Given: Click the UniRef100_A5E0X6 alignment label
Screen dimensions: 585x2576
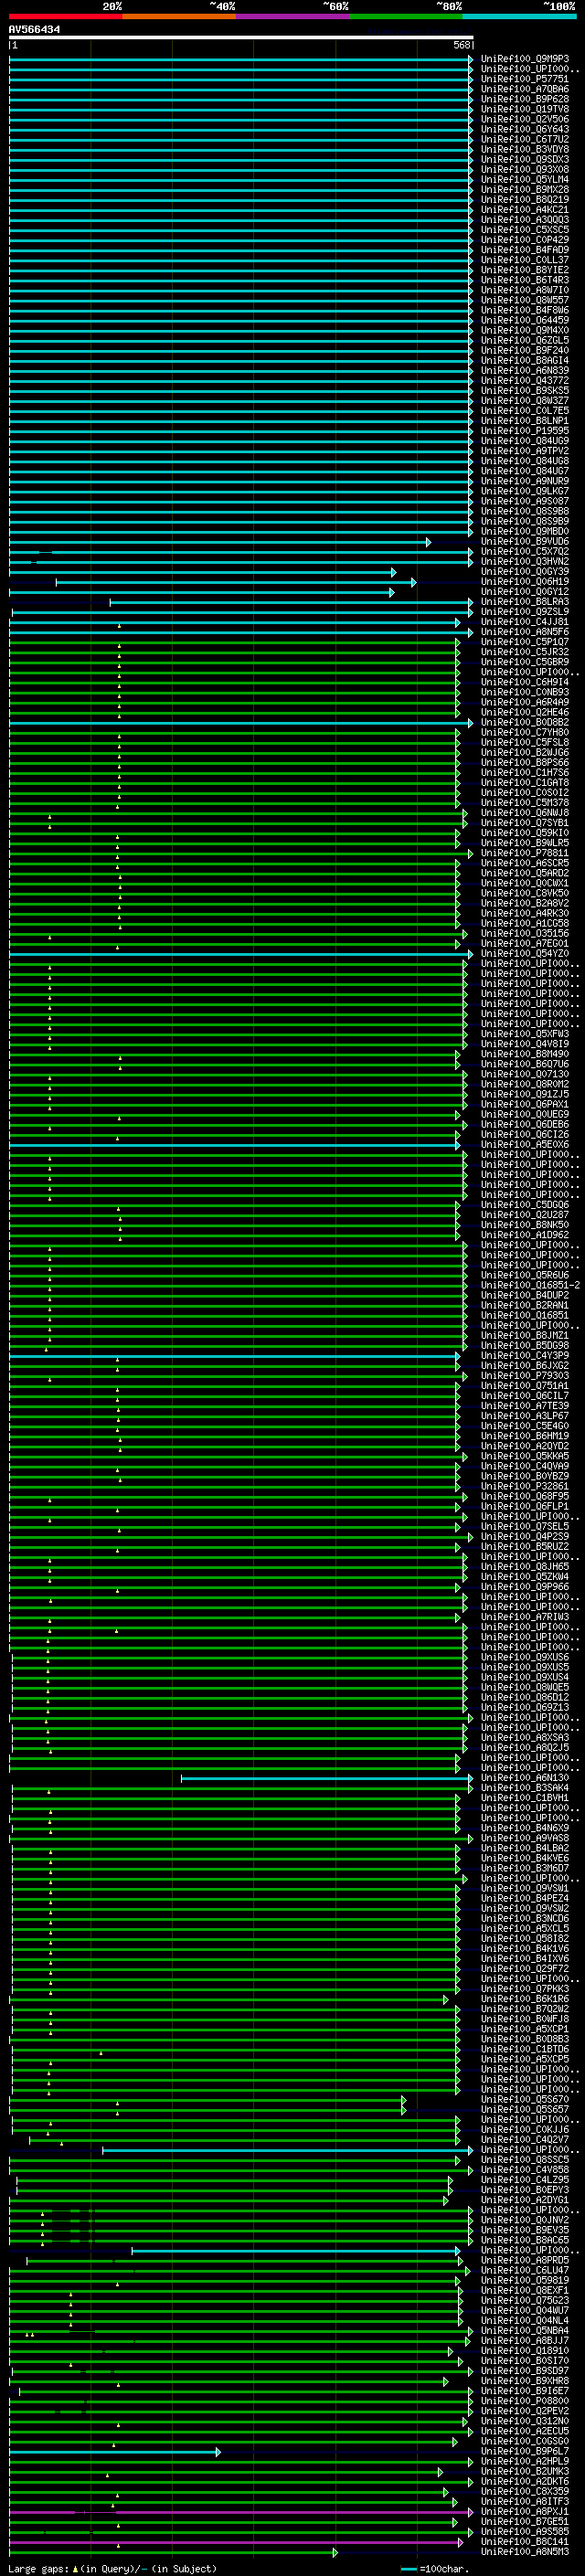Looking at the screenshot, I should click(x=525, y=1145).
